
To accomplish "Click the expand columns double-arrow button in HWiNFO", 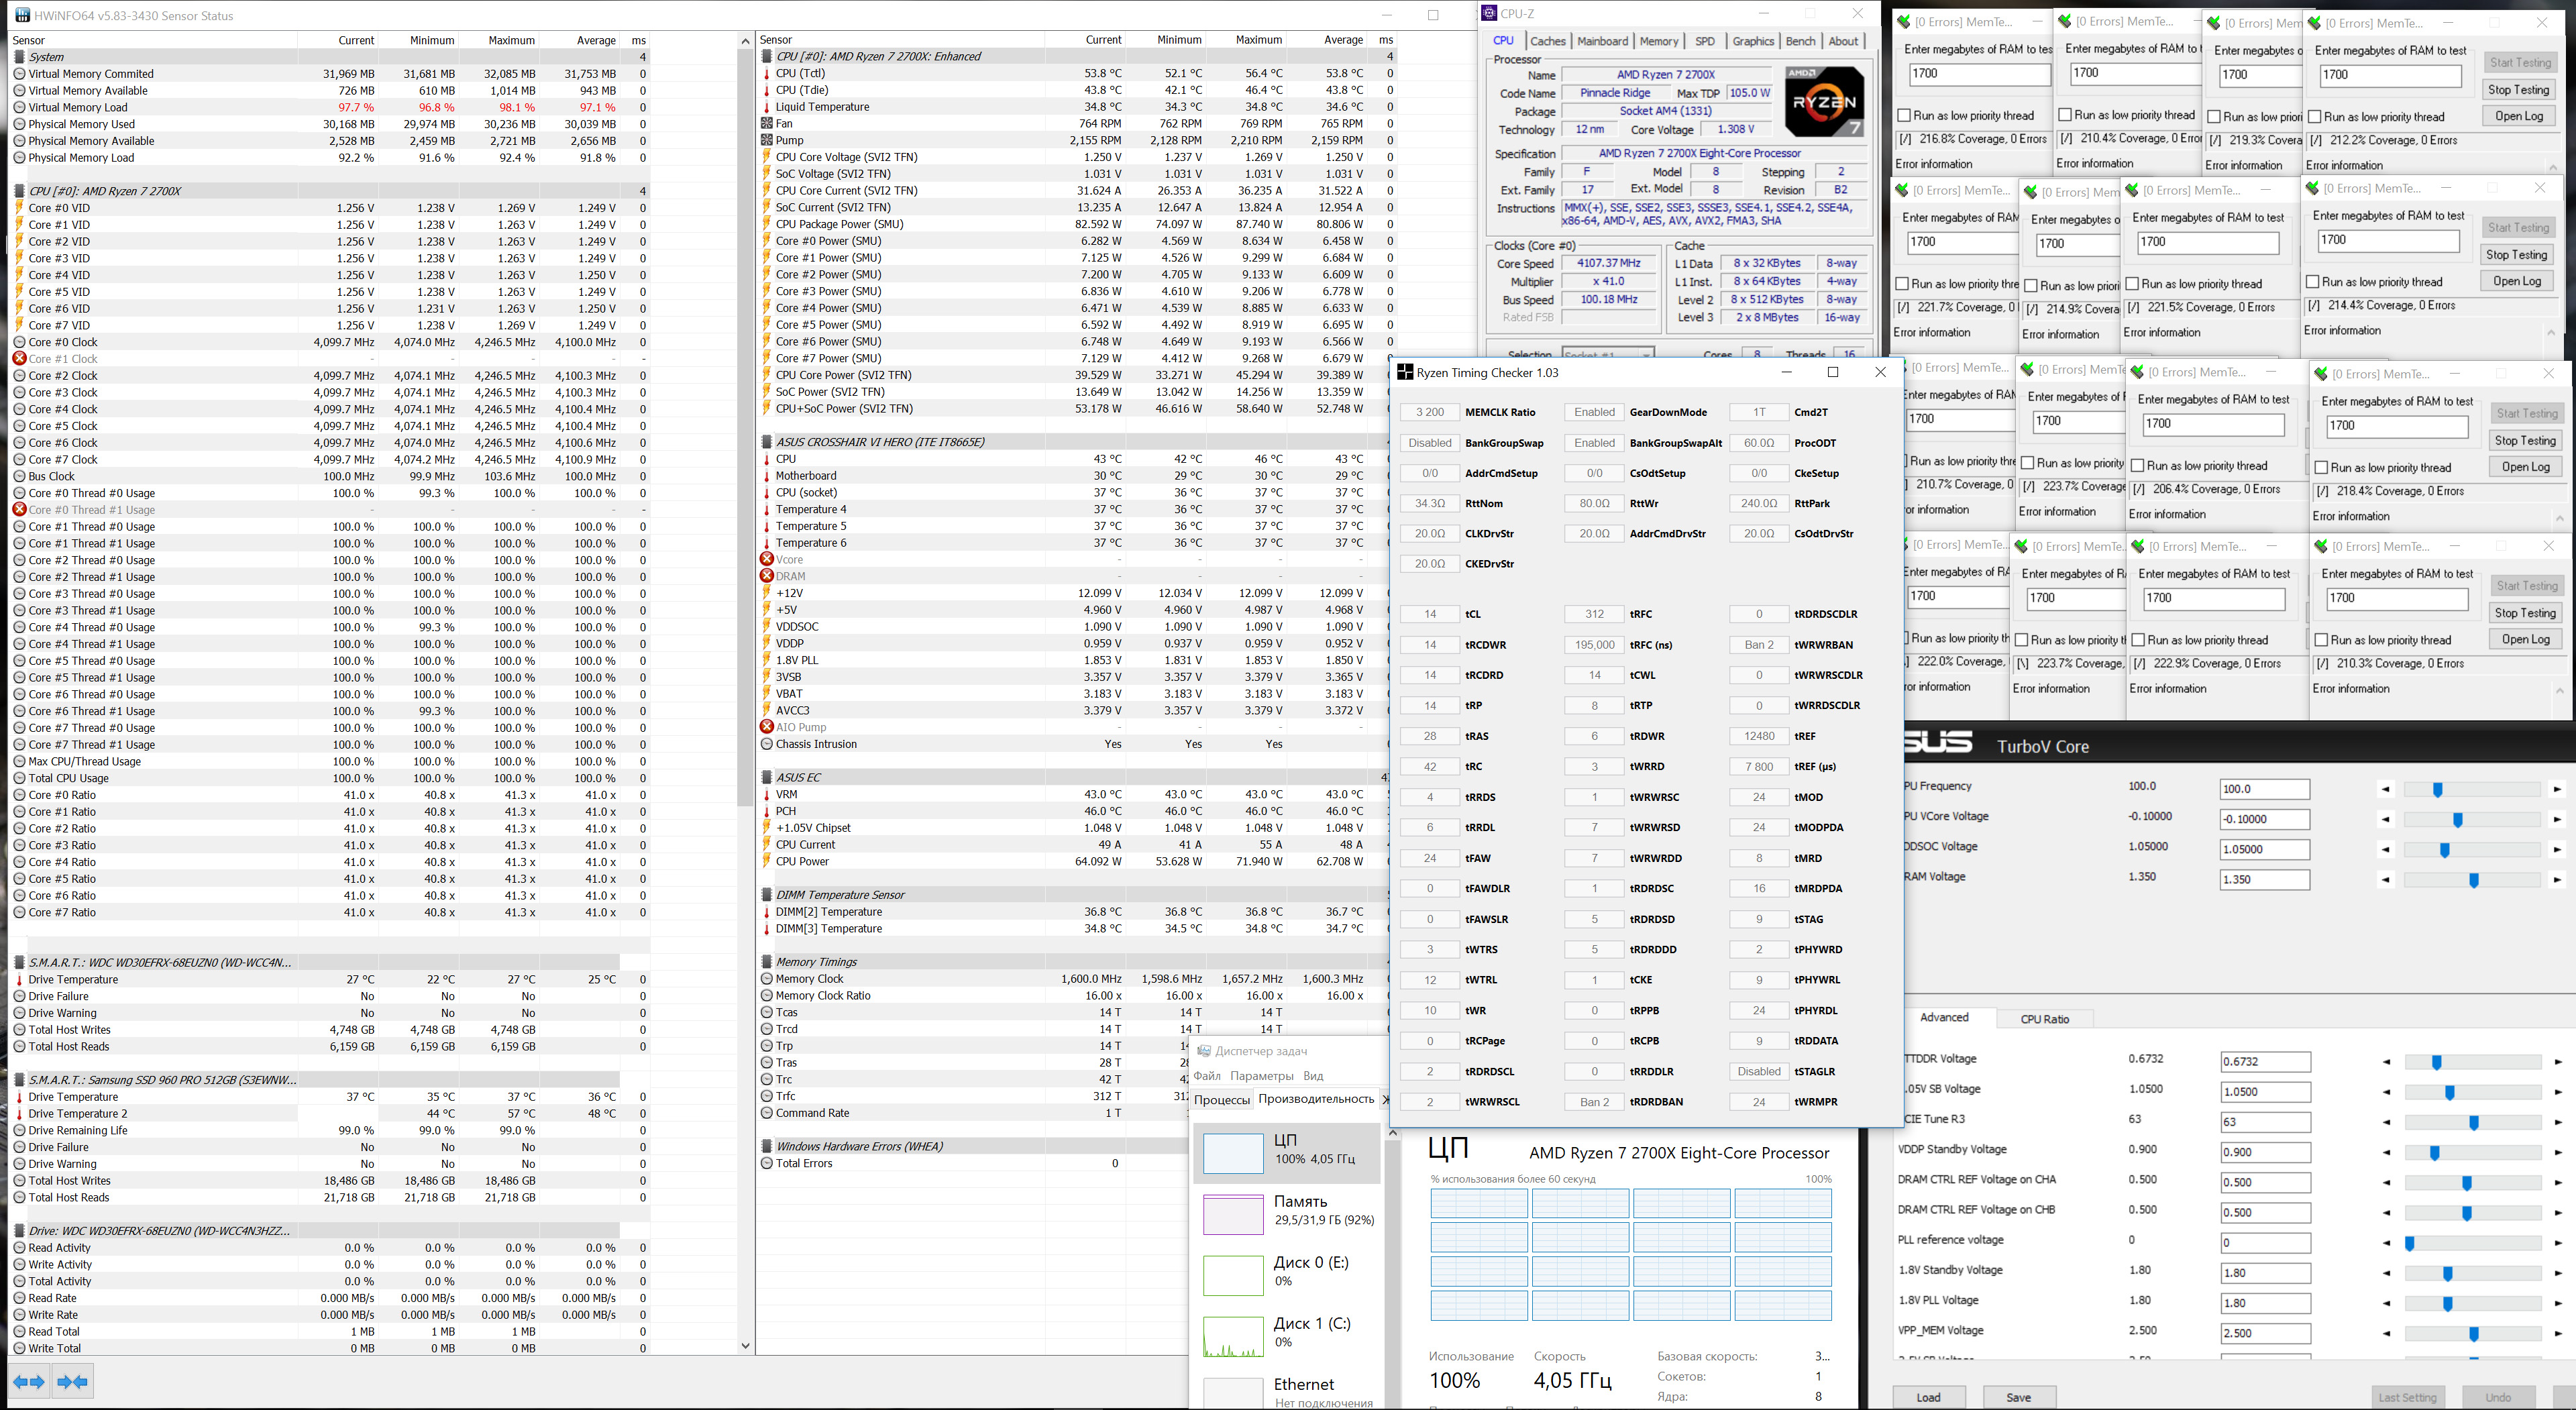I will (29, 1382).
